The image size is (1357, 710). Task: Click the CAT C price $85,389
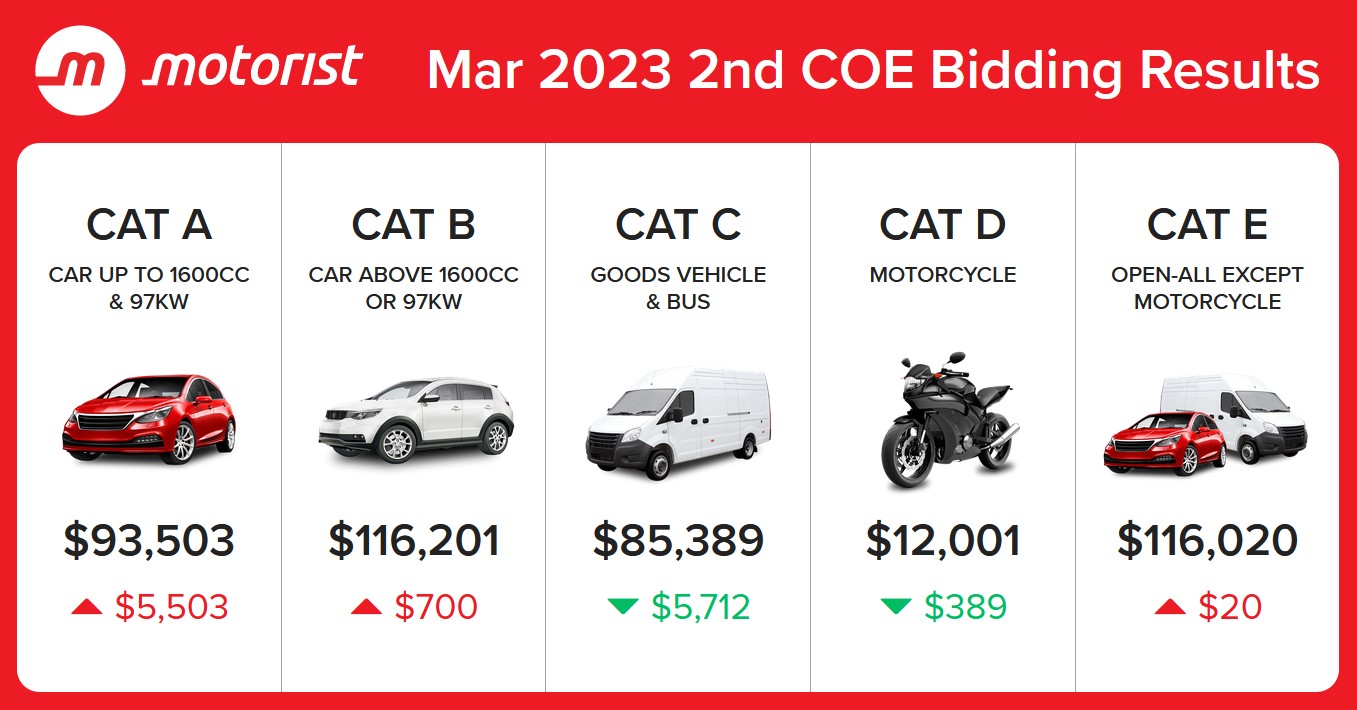(x=678, y=541)
